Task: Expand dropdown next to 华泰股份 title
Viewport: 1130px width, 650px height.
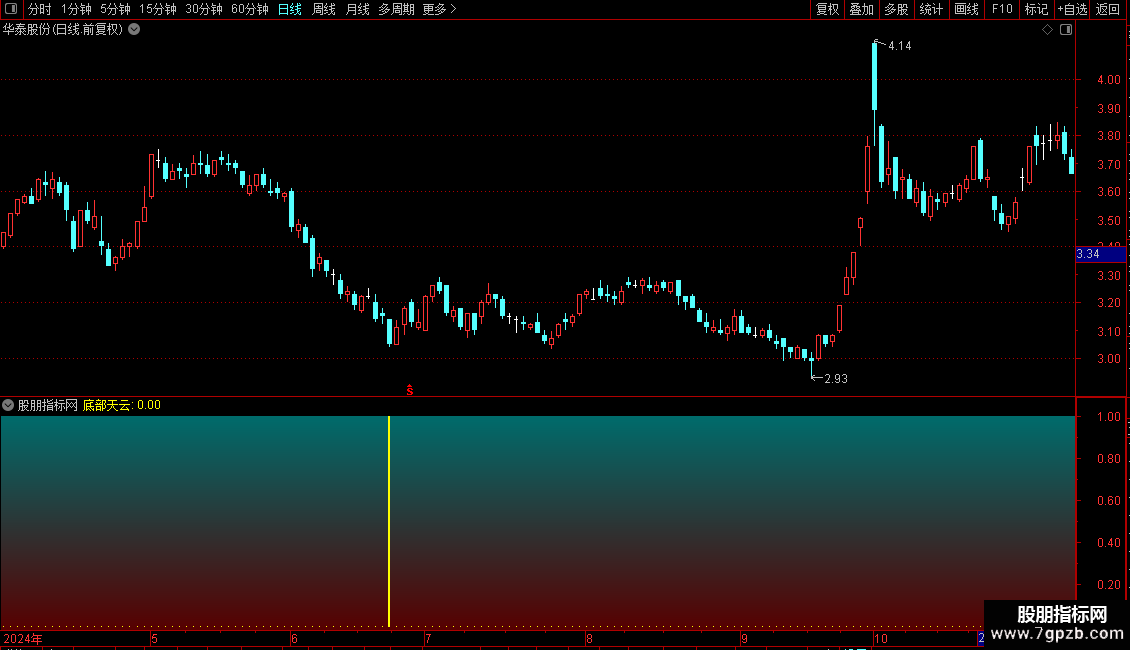Action: [x=134, y=30]
